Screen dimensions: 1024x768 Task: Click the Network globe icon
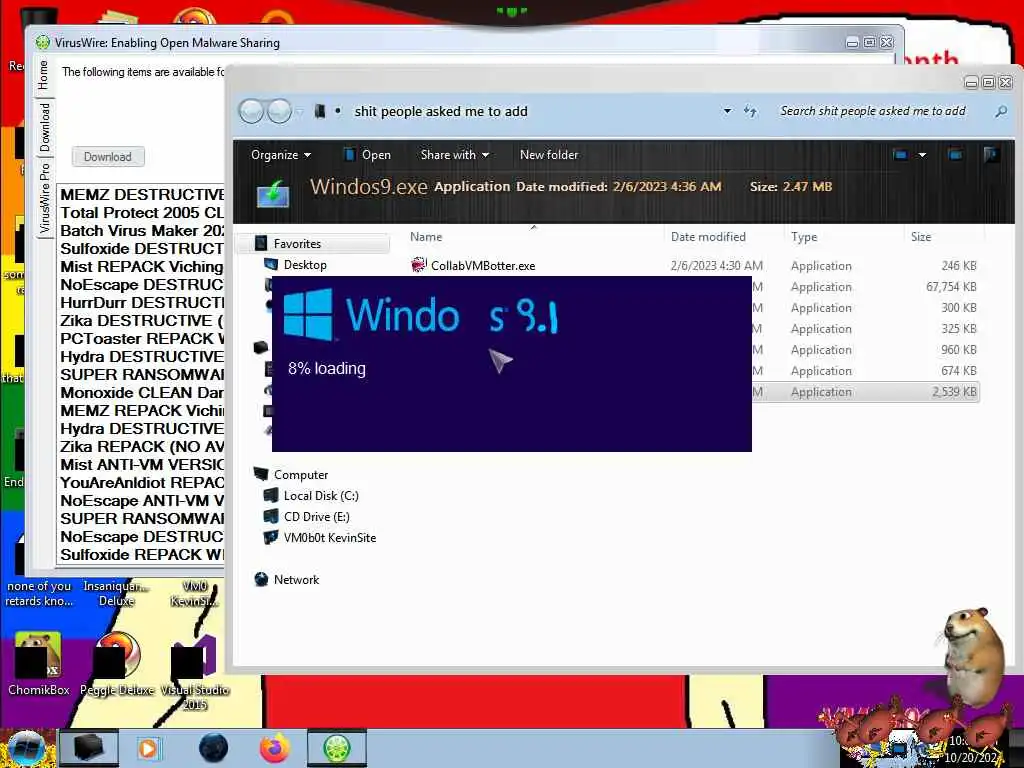tap(261, 579)
